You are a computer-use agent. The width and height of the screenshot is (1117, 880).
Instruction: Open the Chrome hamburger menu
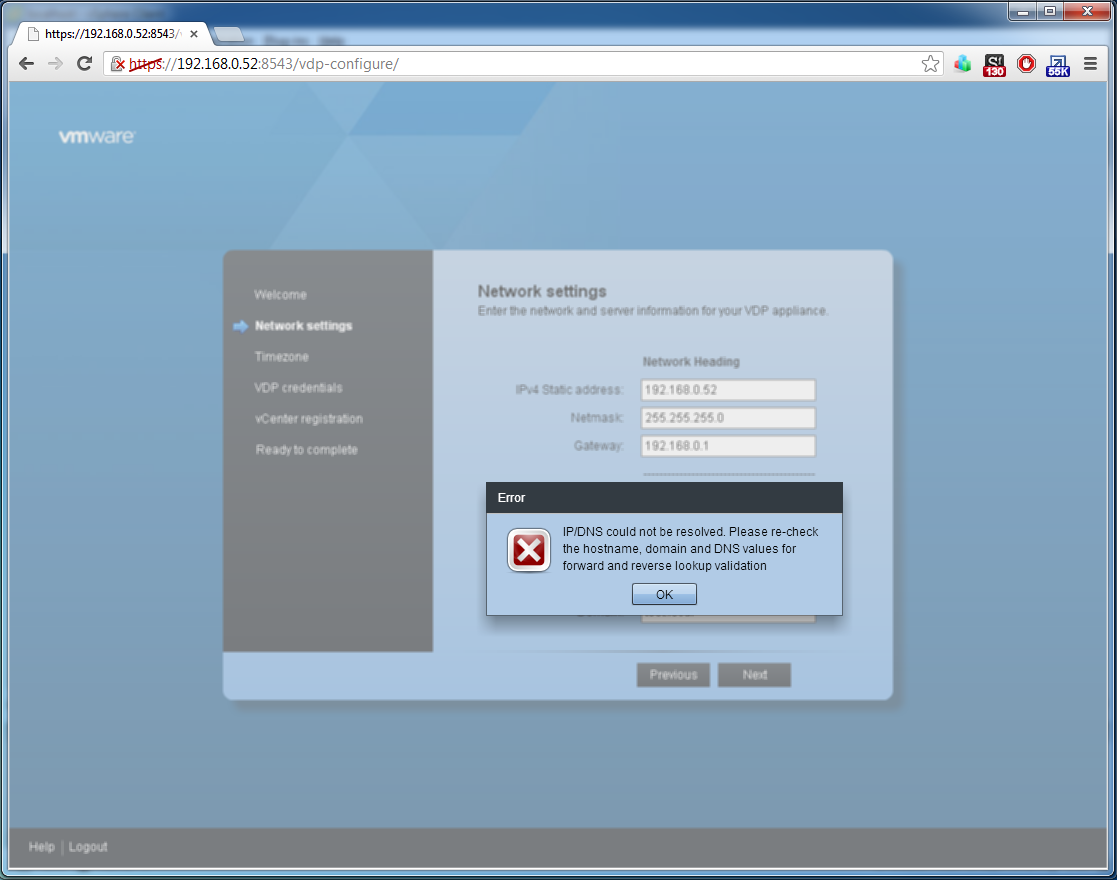click(1090, 64)
